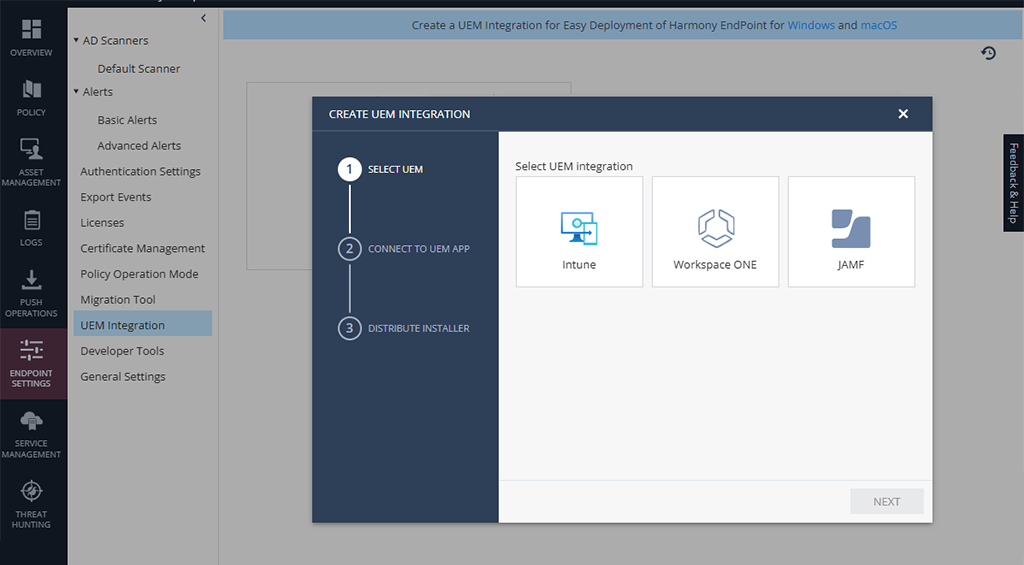This screenshot has width=1024, height=565.
Task: Collapse the settings side panel chevron
Action: 204,18
